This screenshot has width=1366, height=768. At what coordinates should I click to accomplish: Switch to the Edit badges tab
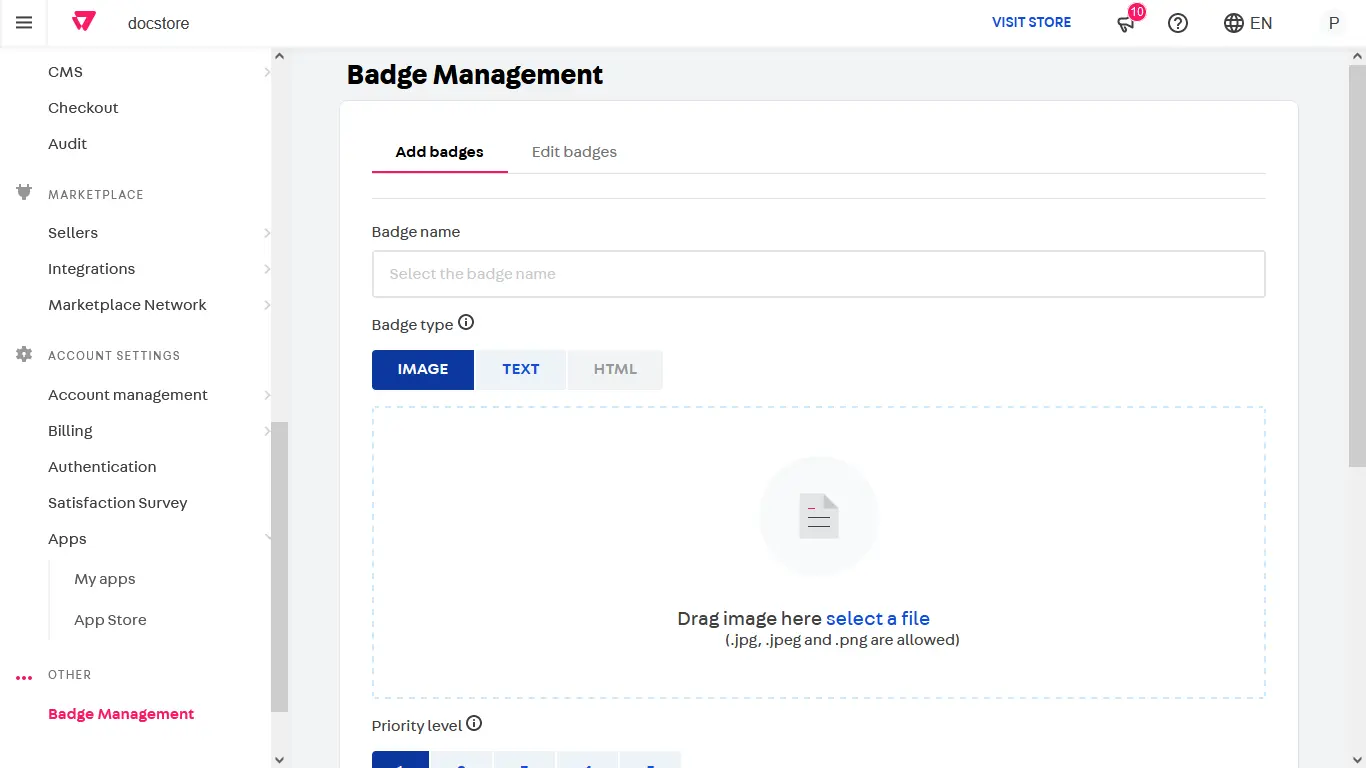(574, 152)
